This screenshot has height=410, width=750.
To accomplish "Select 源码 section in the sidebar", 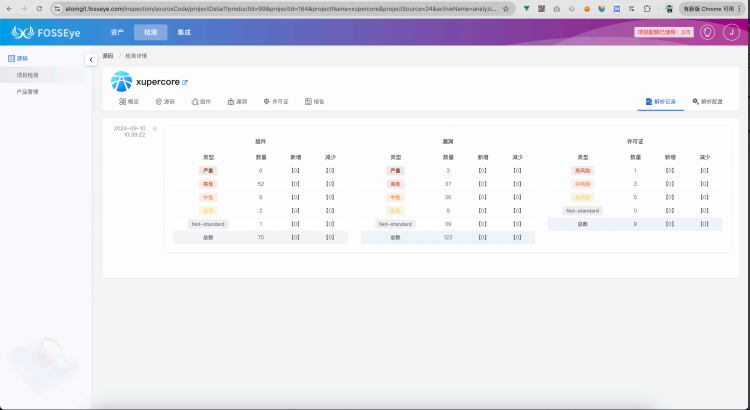I will click(18, 58).
